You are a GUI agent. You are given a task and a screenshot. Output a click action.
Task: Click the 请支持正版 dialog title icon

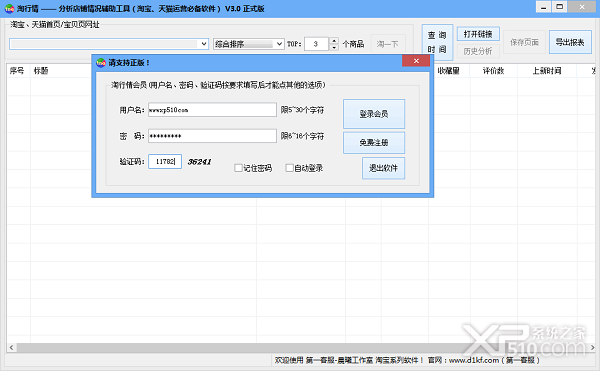(101, 62)
